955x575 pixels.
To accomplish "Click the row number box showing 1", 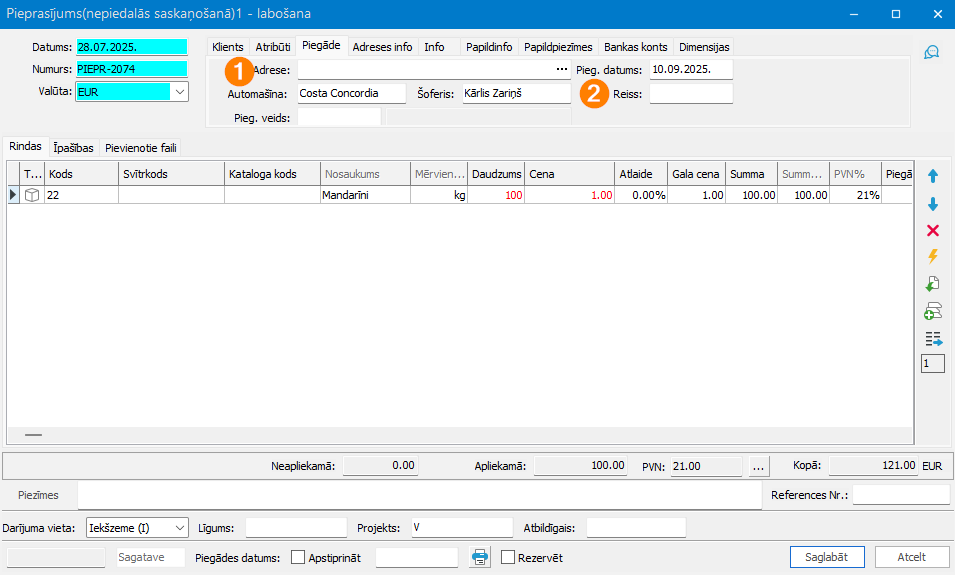I will (x=932, y=364).
